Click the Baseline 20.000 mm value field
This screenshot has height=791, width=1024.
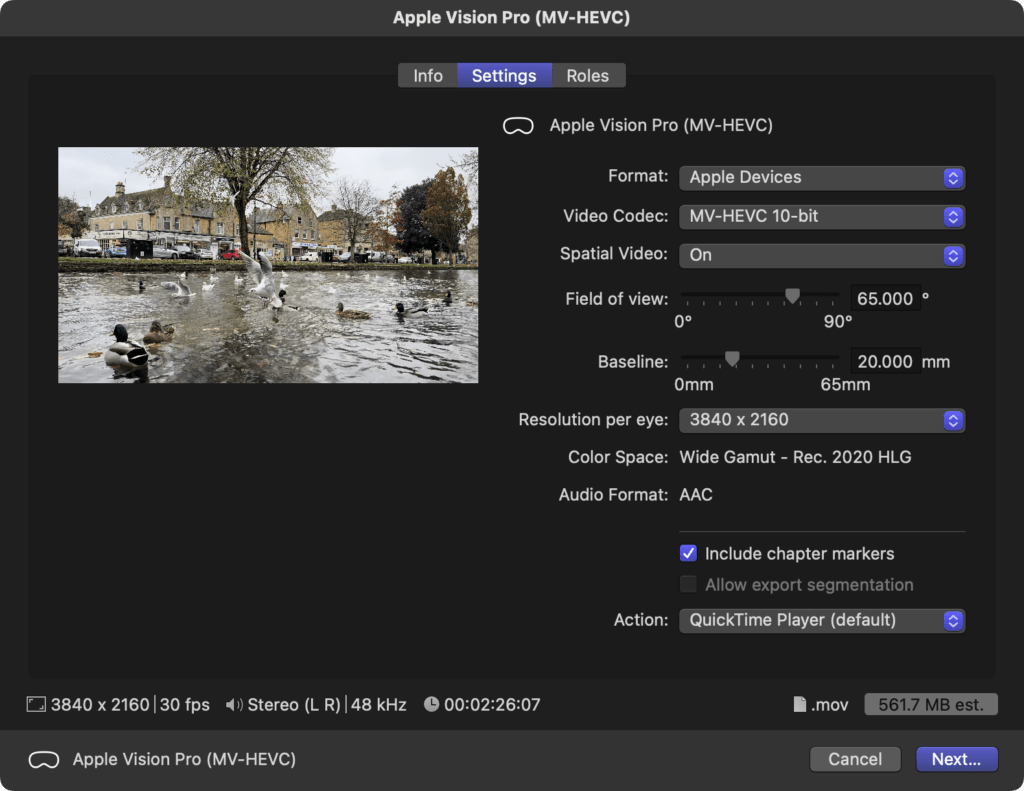pos(885,361)
